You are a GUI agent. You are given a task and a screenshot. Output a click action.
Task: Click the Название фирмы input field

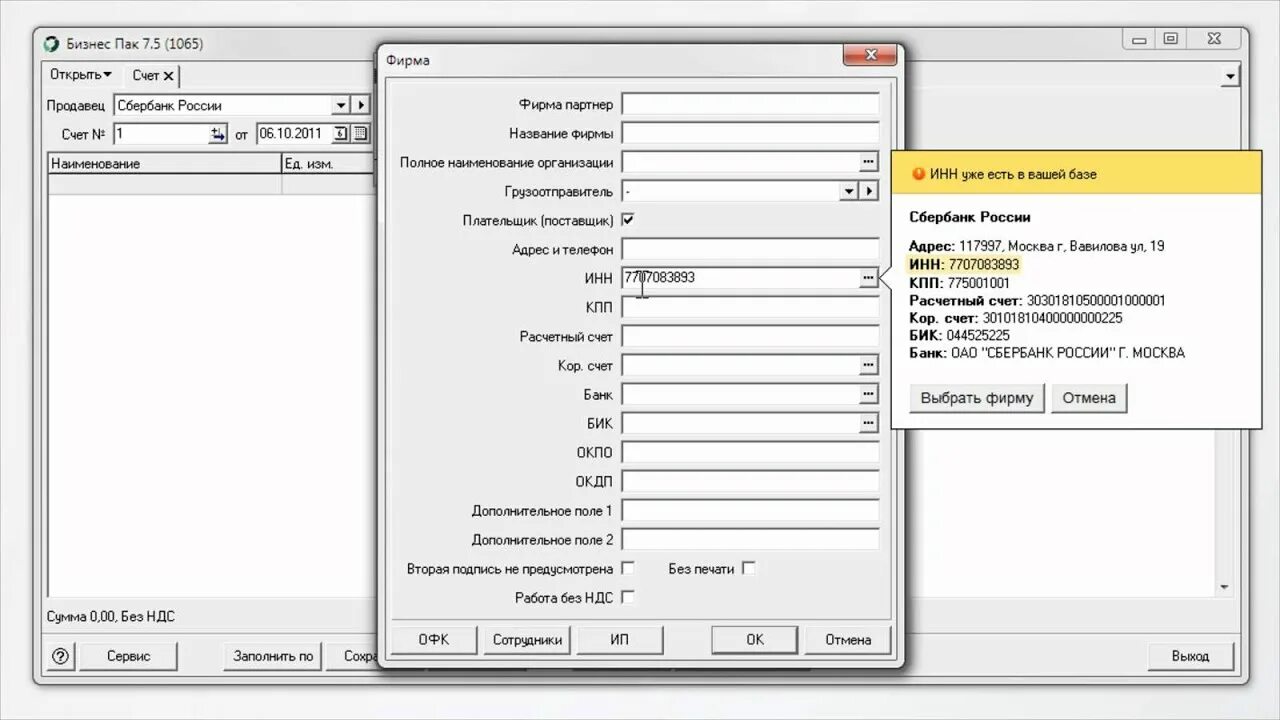(x=750, y=133)
